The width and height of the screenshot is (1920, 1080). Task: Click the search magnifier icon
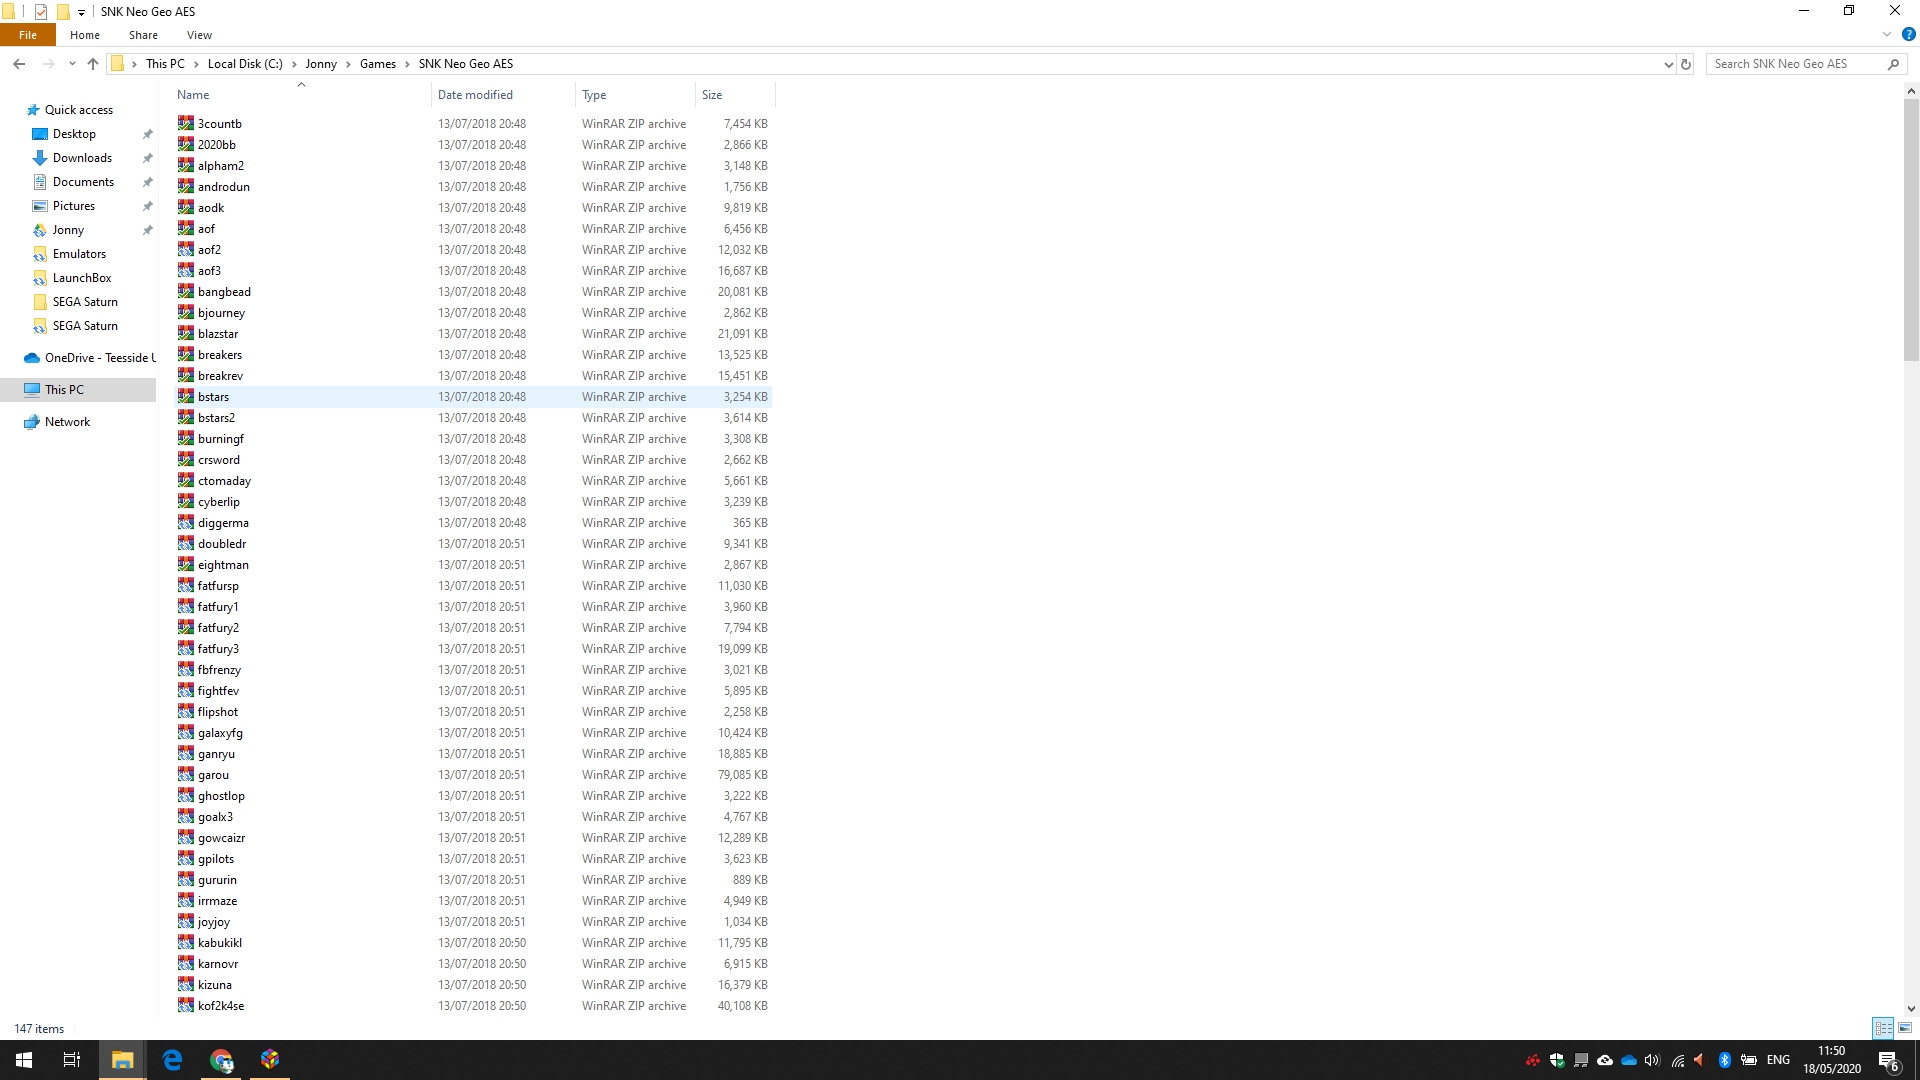tap(1893, 64)
